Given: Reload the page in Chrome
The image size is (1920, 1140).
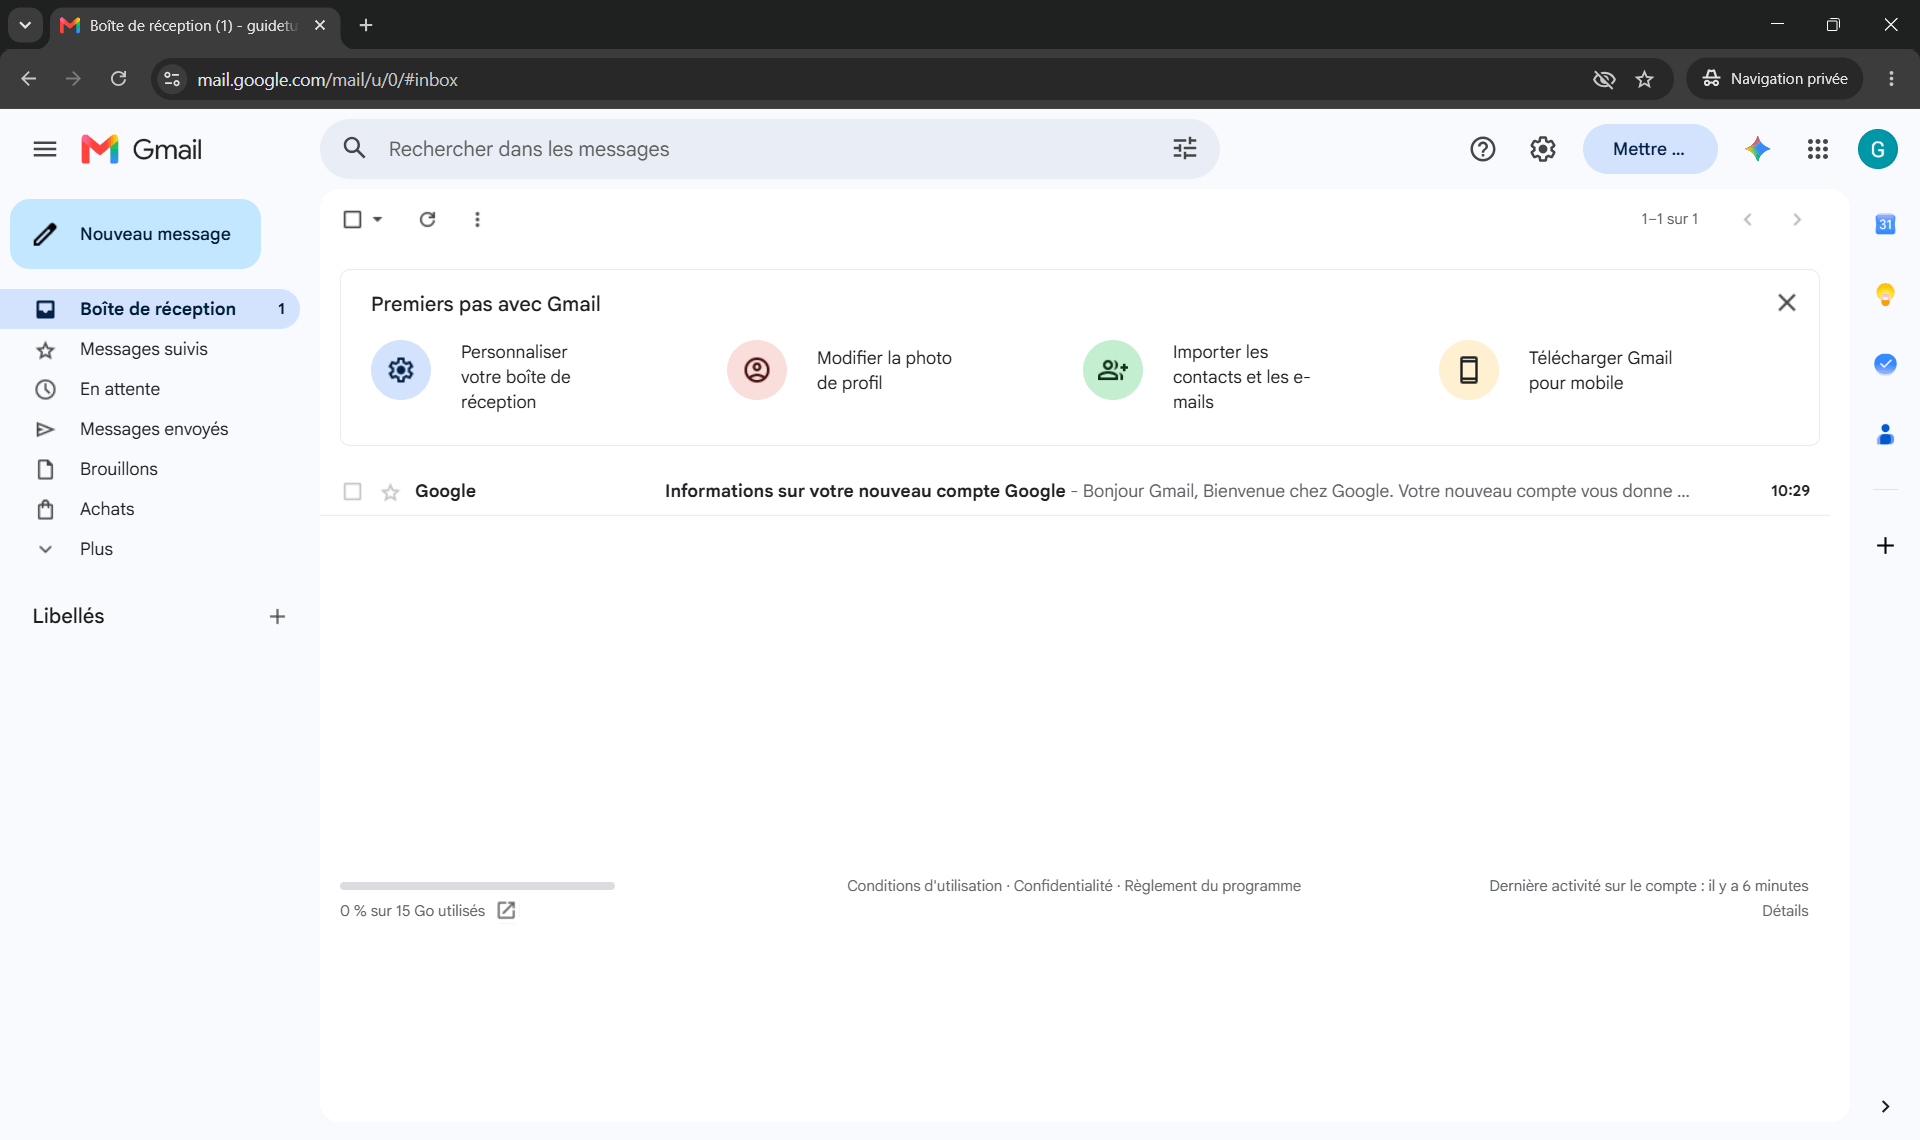Looking at the screenshot, I should (x=118, y=79).
